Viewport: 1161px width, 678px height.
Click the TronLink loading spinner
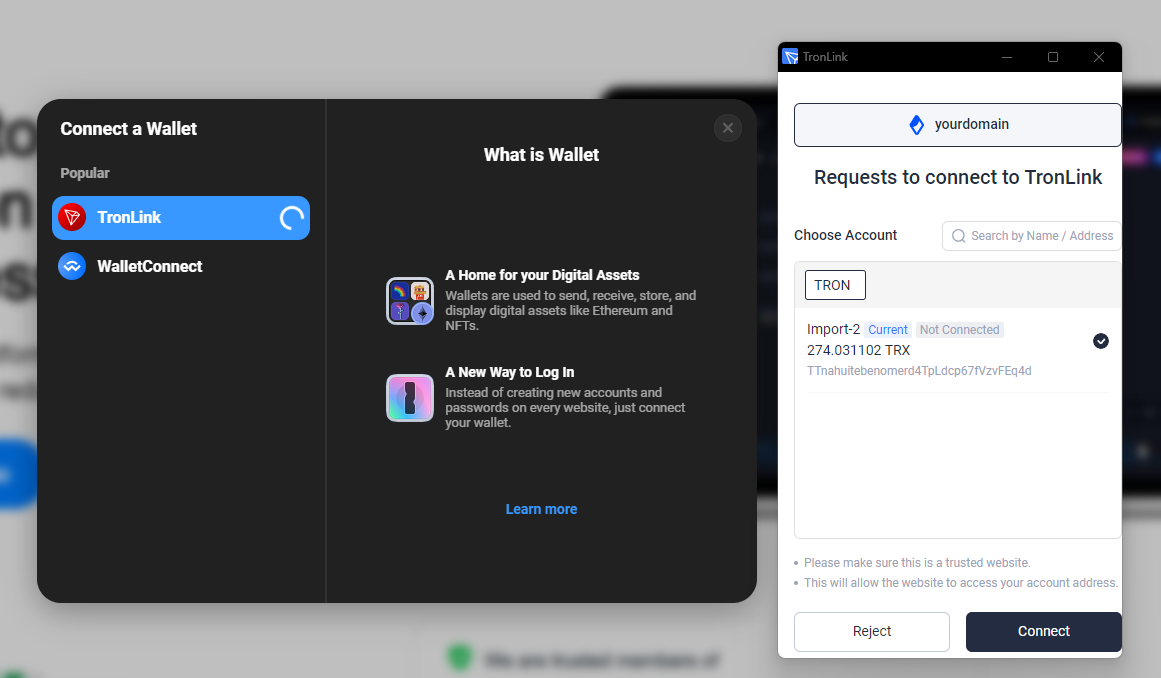pyautogui.click(x=291, y=218)
